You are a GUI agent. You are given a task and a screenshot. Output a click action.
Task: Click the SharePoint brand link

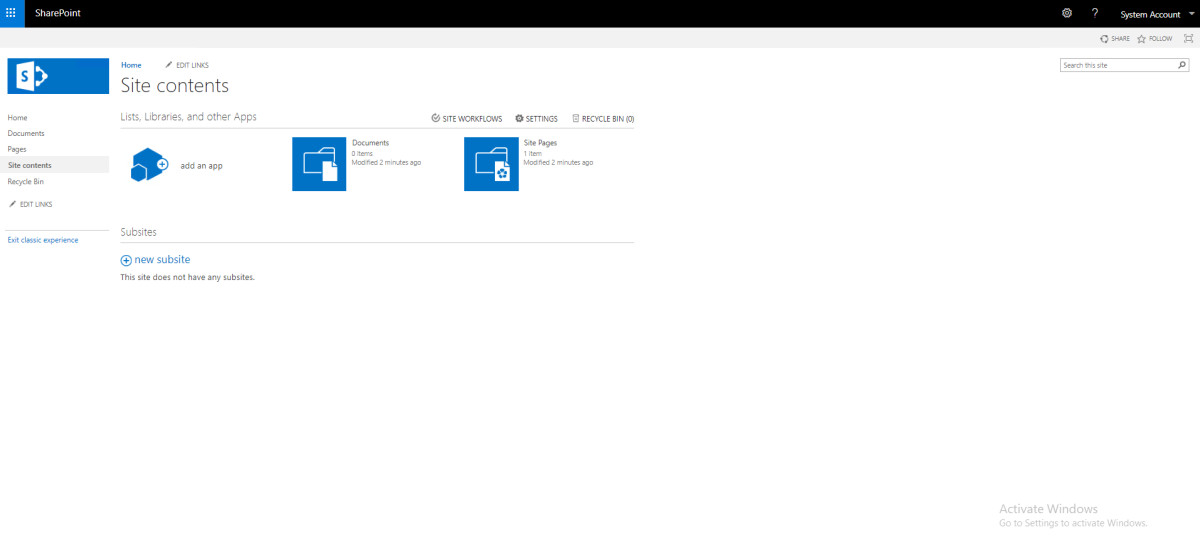[x=57, y=13]
